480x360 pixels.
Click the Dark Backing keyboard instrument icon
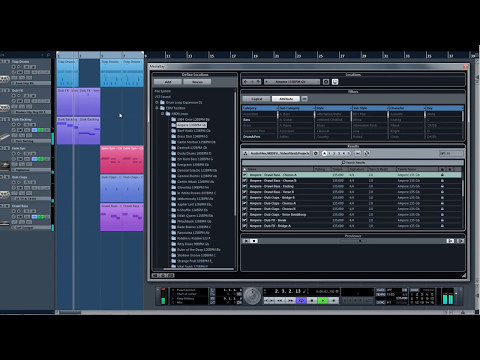5,137
